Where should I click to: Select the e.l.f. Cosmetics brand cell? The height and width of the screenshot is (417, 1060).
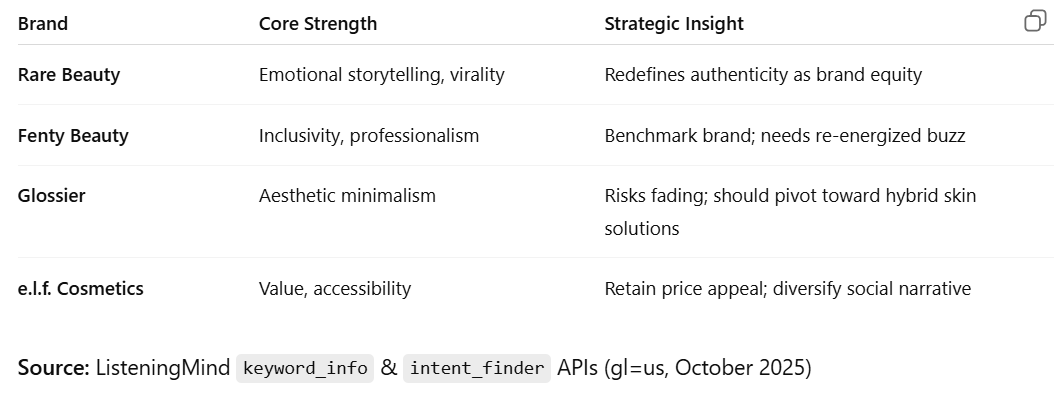81,289
